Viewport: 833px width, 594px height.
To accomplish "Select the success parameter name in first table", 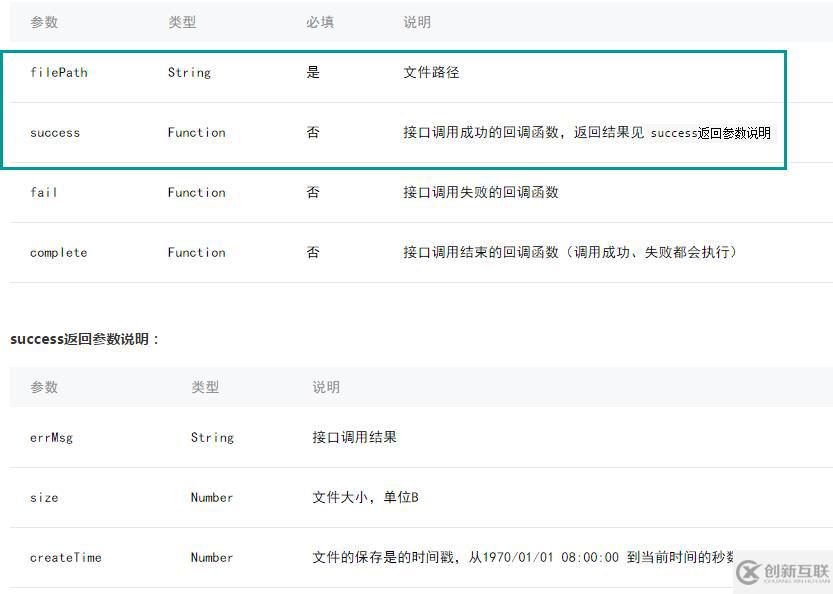I will coord(55,132).
